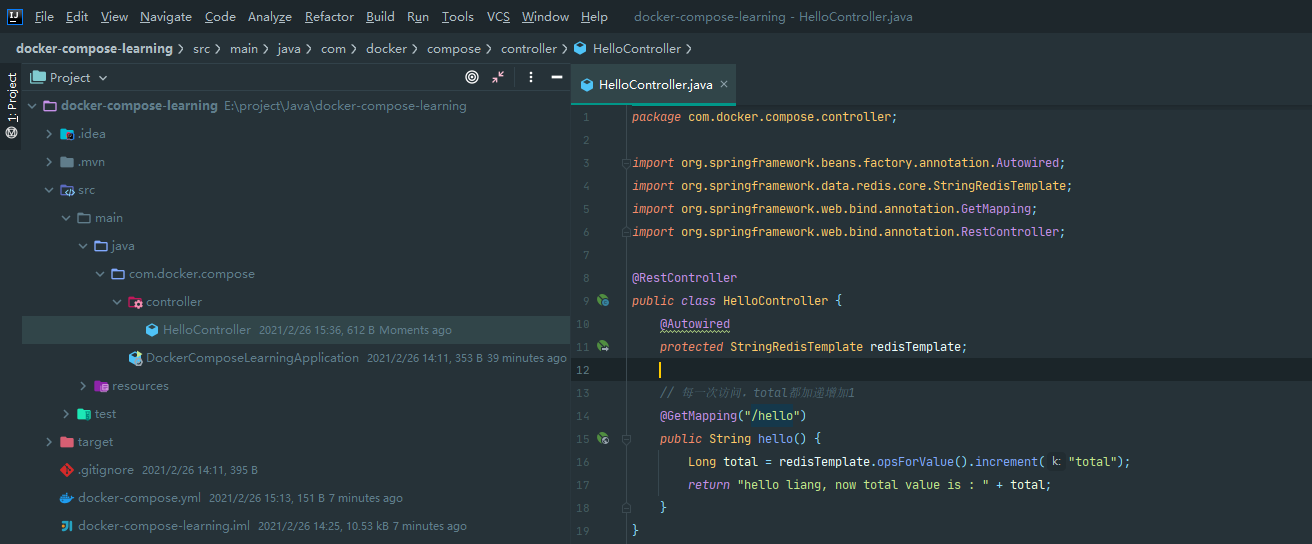Image resolution: width=1312 pixels, height=544 pixels.
Task: Click the IntelliJ IDEA logo icon
Action: pos(15,16)
